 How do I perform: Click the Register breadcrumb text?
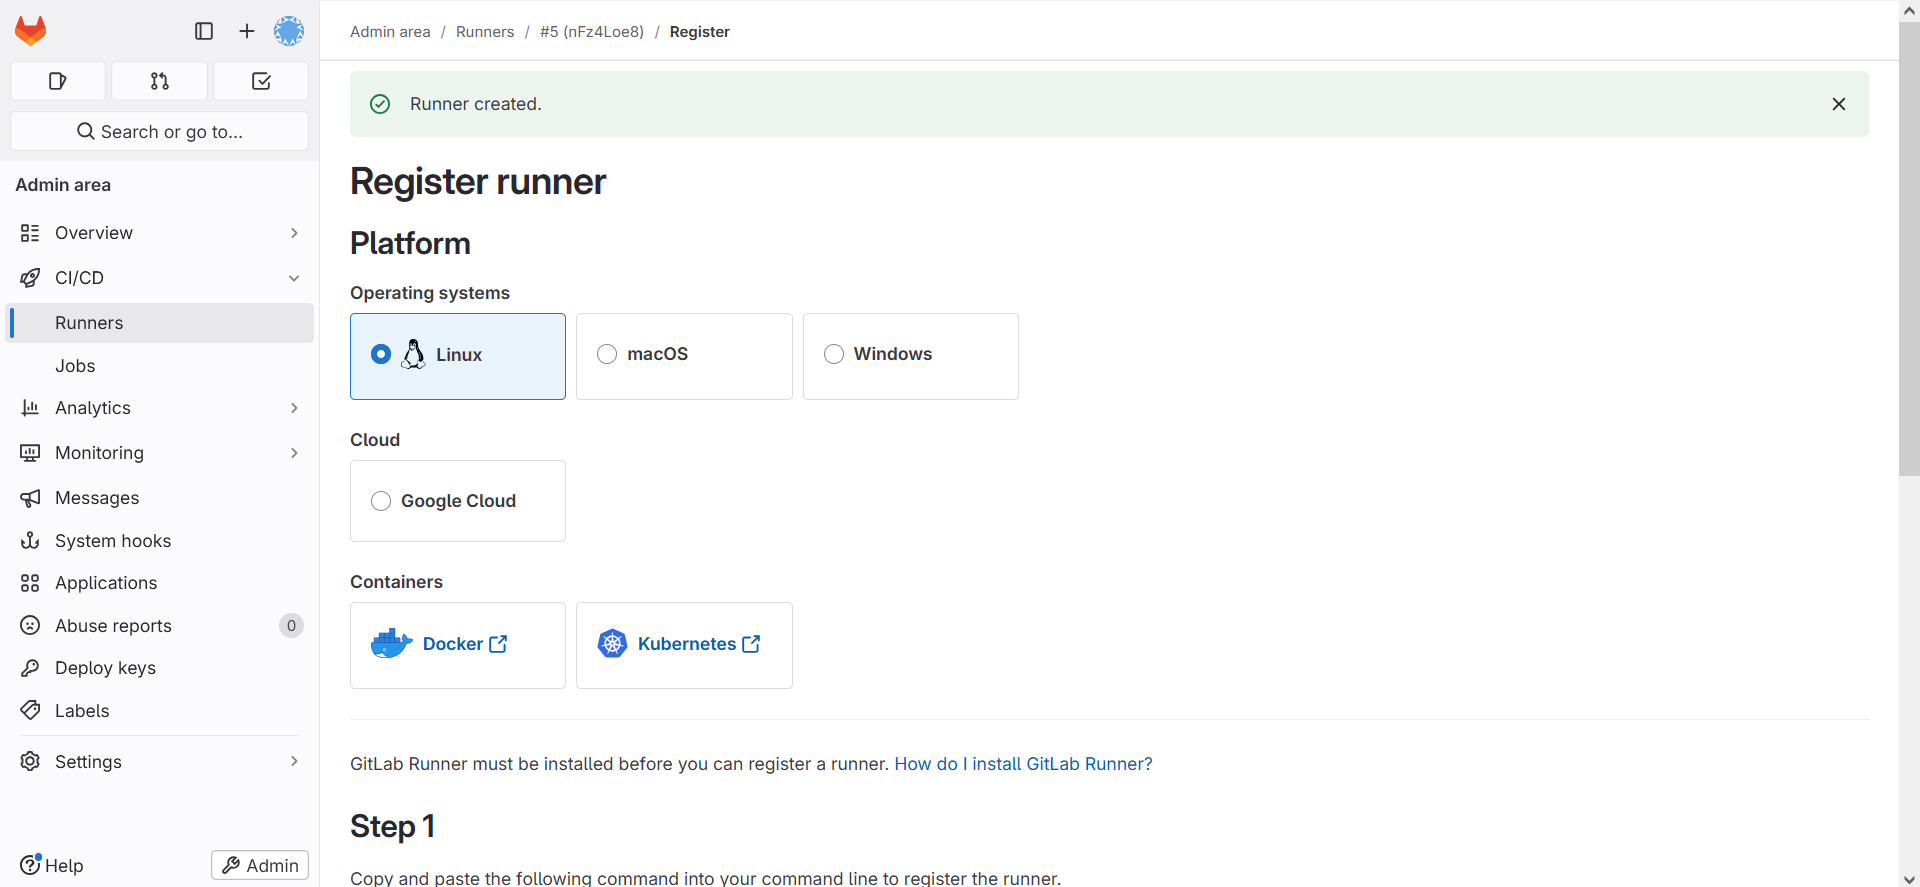click(699, 32)
